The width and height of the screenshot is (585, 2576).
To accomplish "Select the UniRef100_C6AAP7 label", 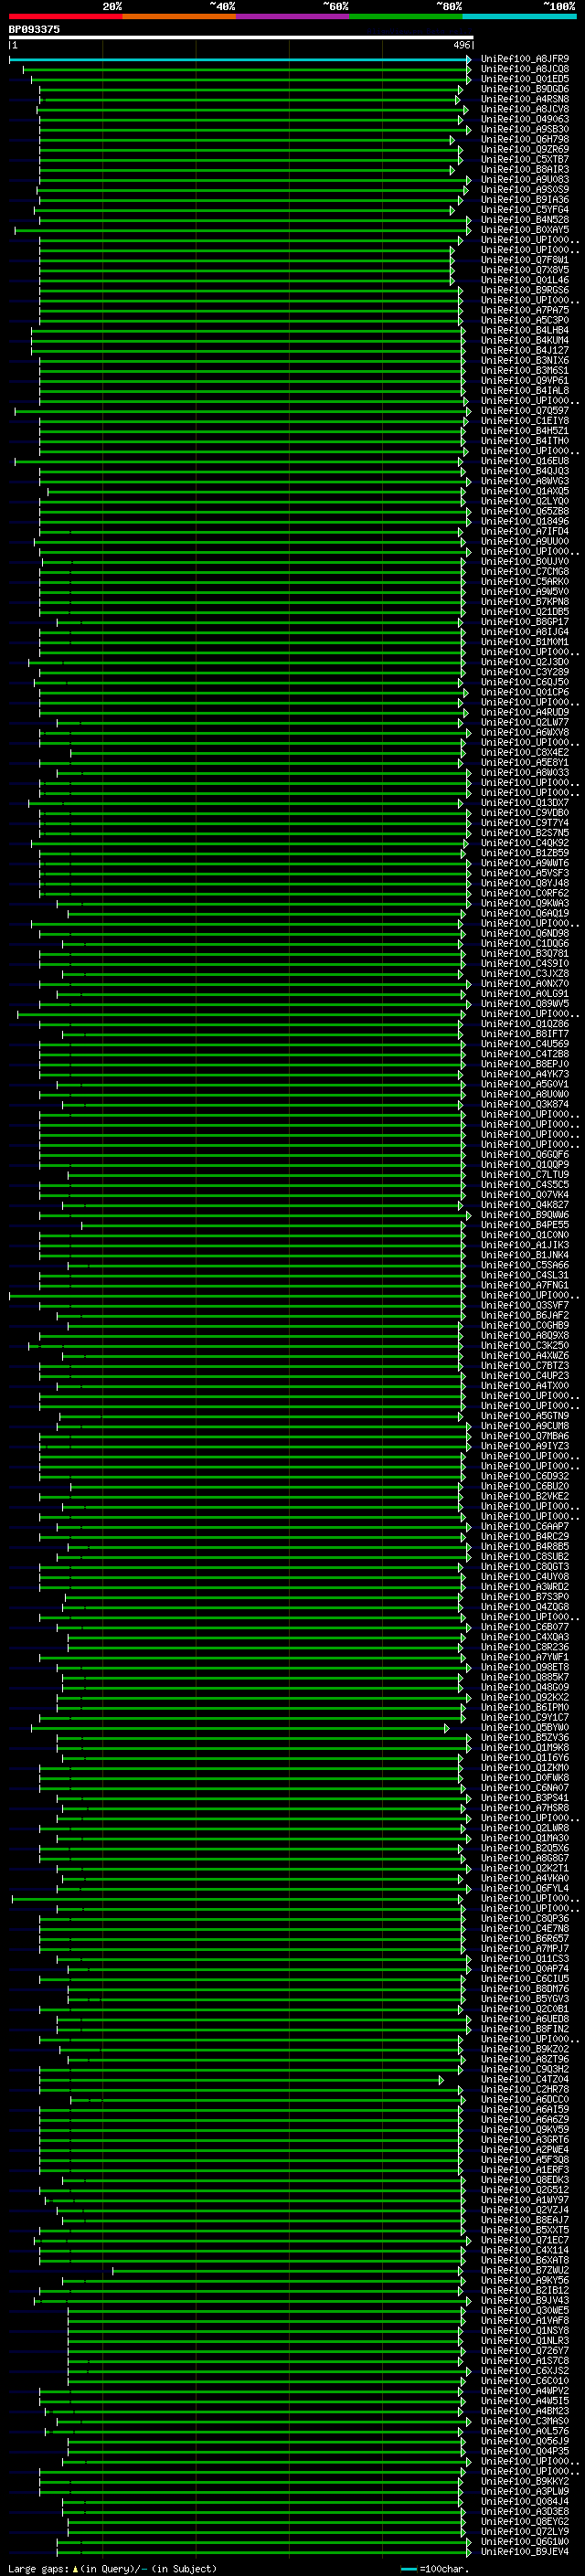I will point(525,1526).
